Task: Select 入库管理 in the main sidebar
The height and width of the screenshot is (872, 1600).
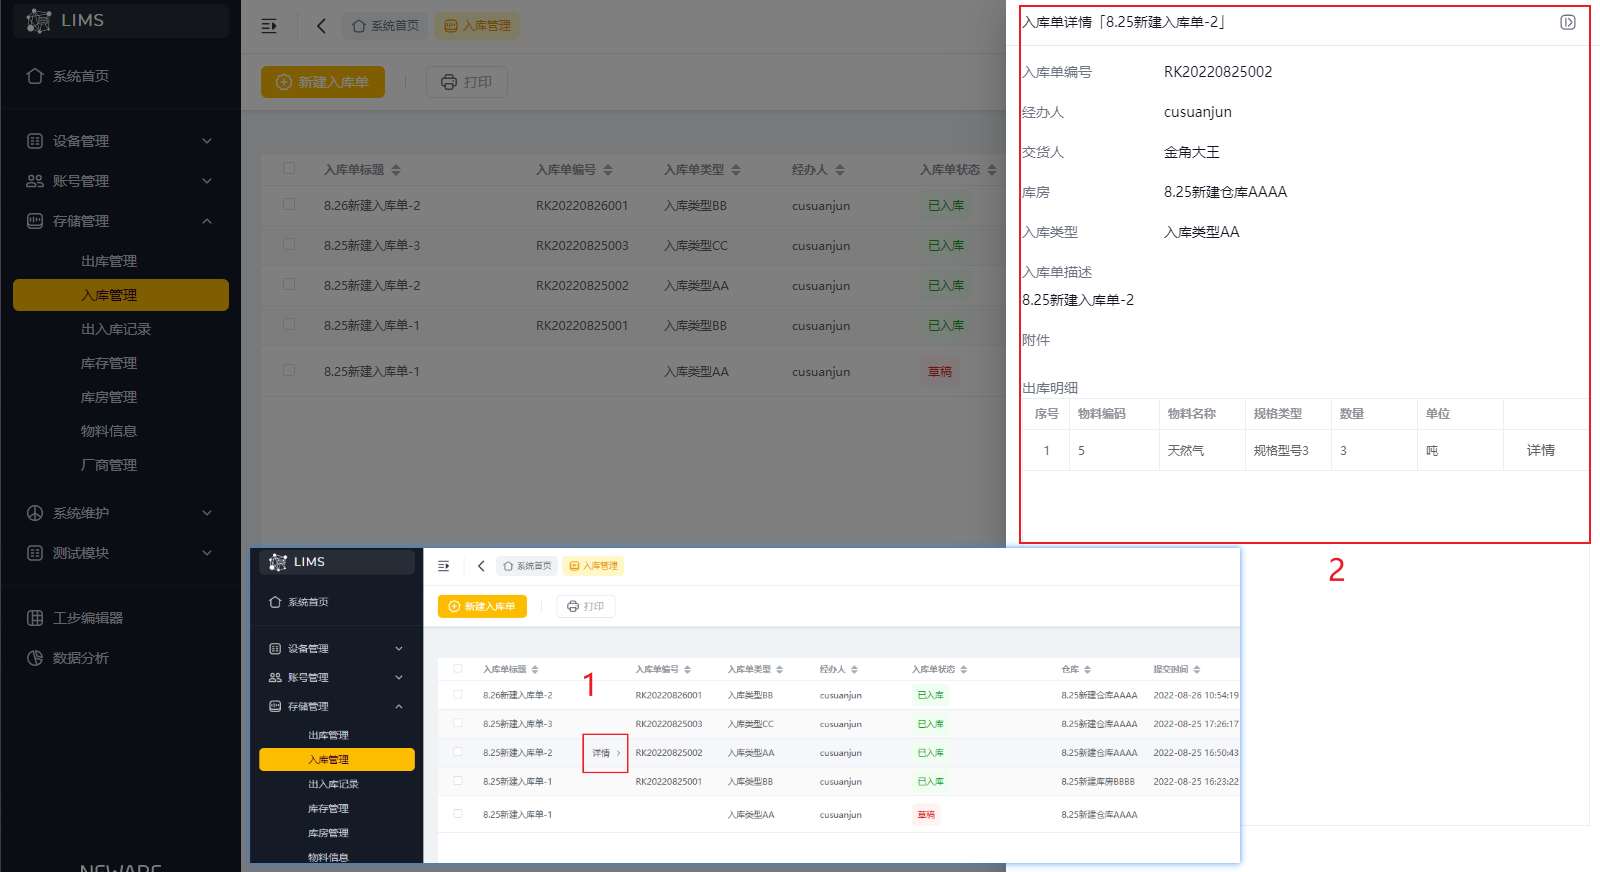Action: (120, 295)
